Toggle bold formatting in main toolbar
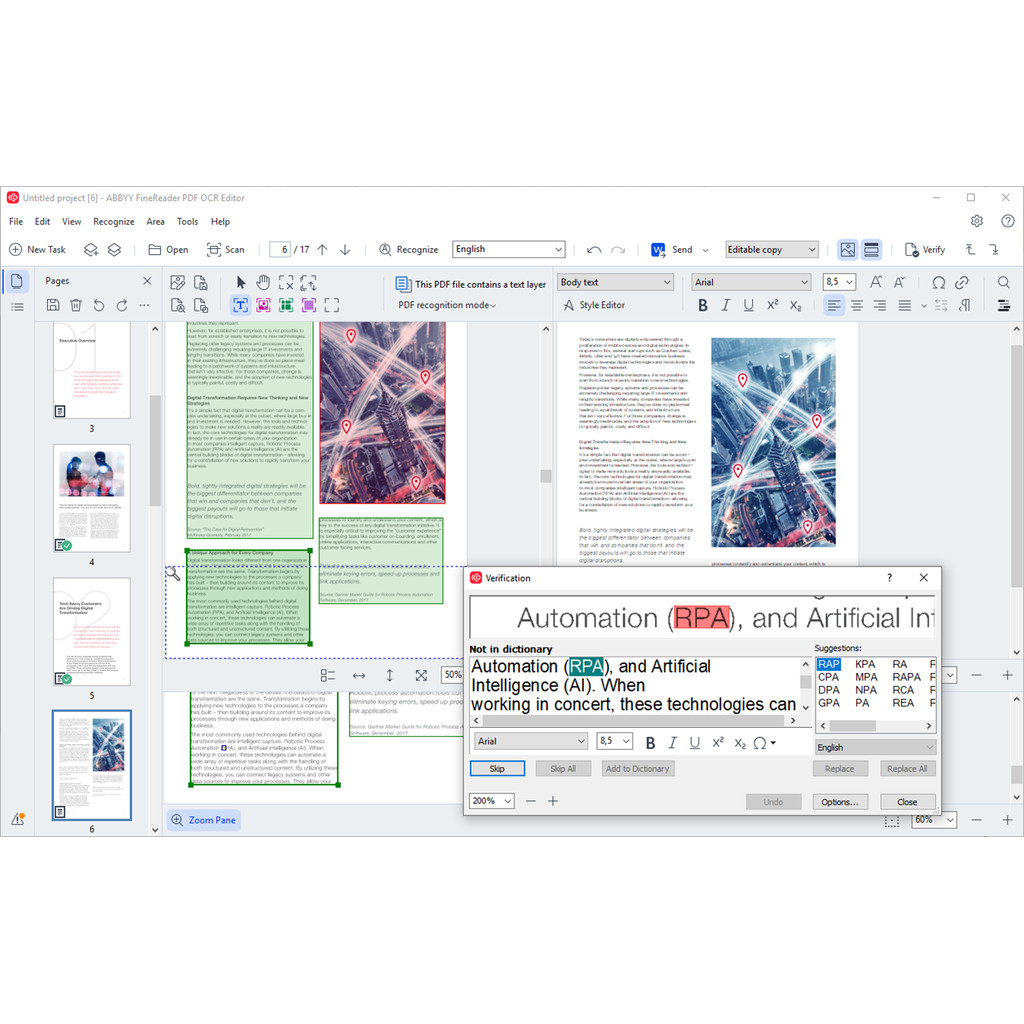 coord(703,305)
